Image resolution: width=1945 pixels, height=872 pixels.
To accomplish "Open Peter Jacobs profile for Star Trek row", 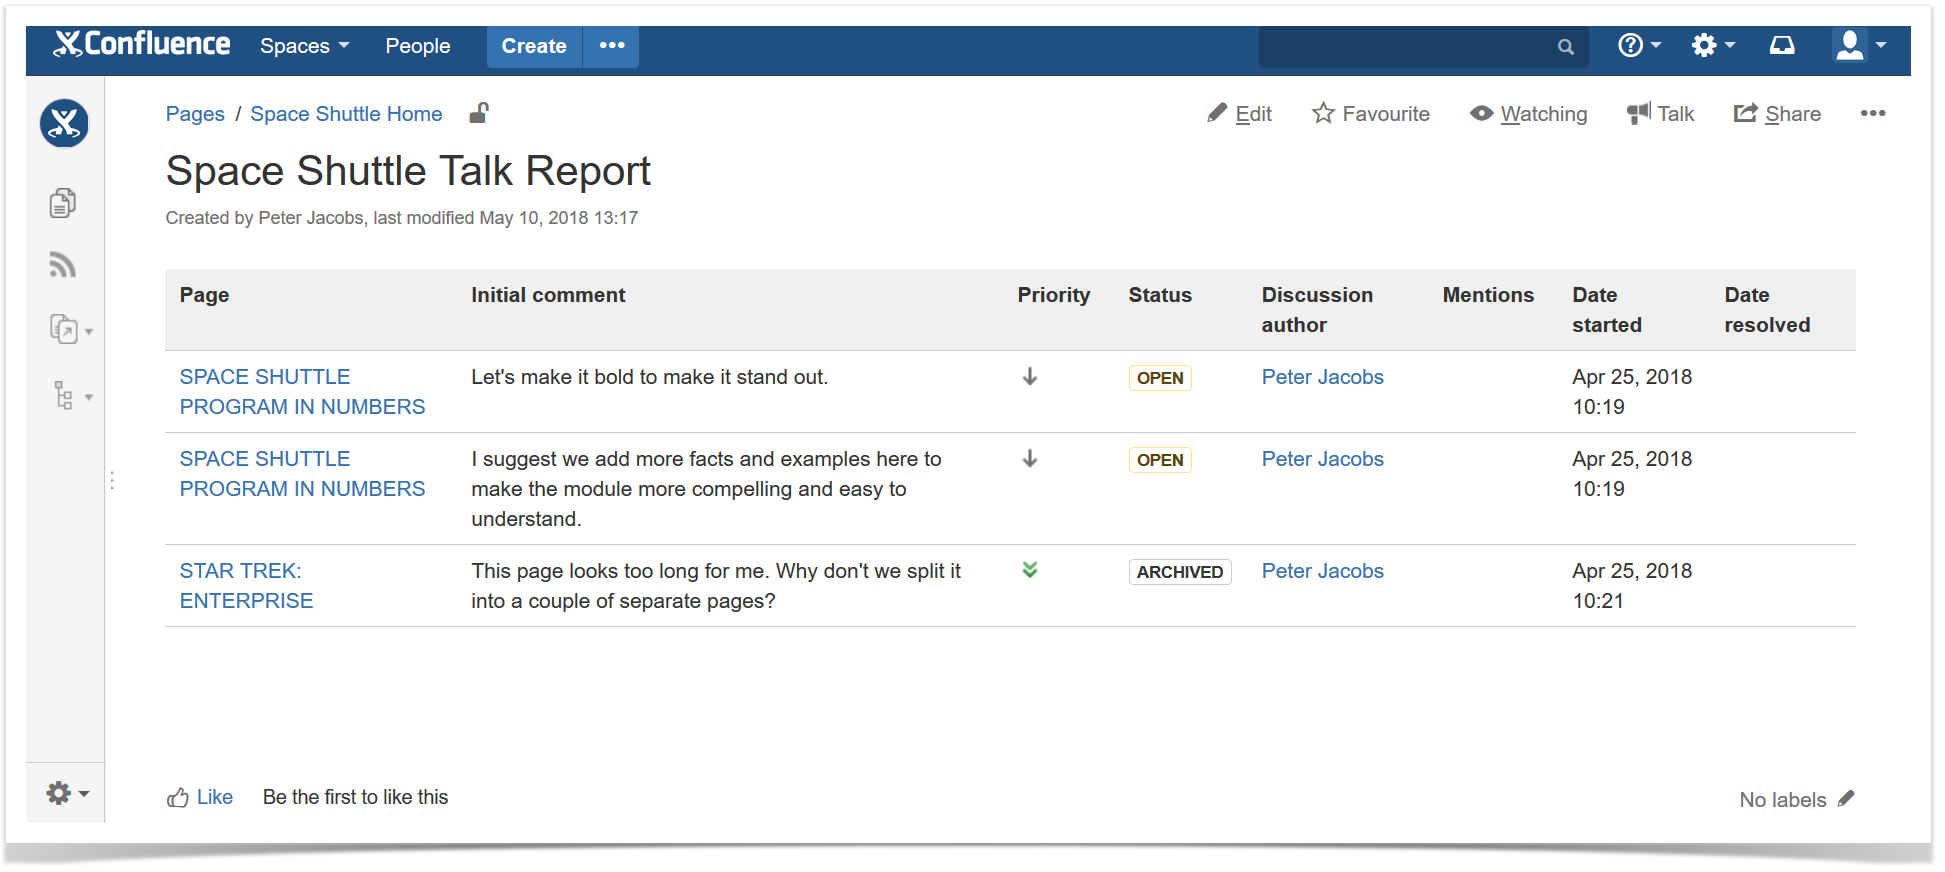I will (1322, 571).
